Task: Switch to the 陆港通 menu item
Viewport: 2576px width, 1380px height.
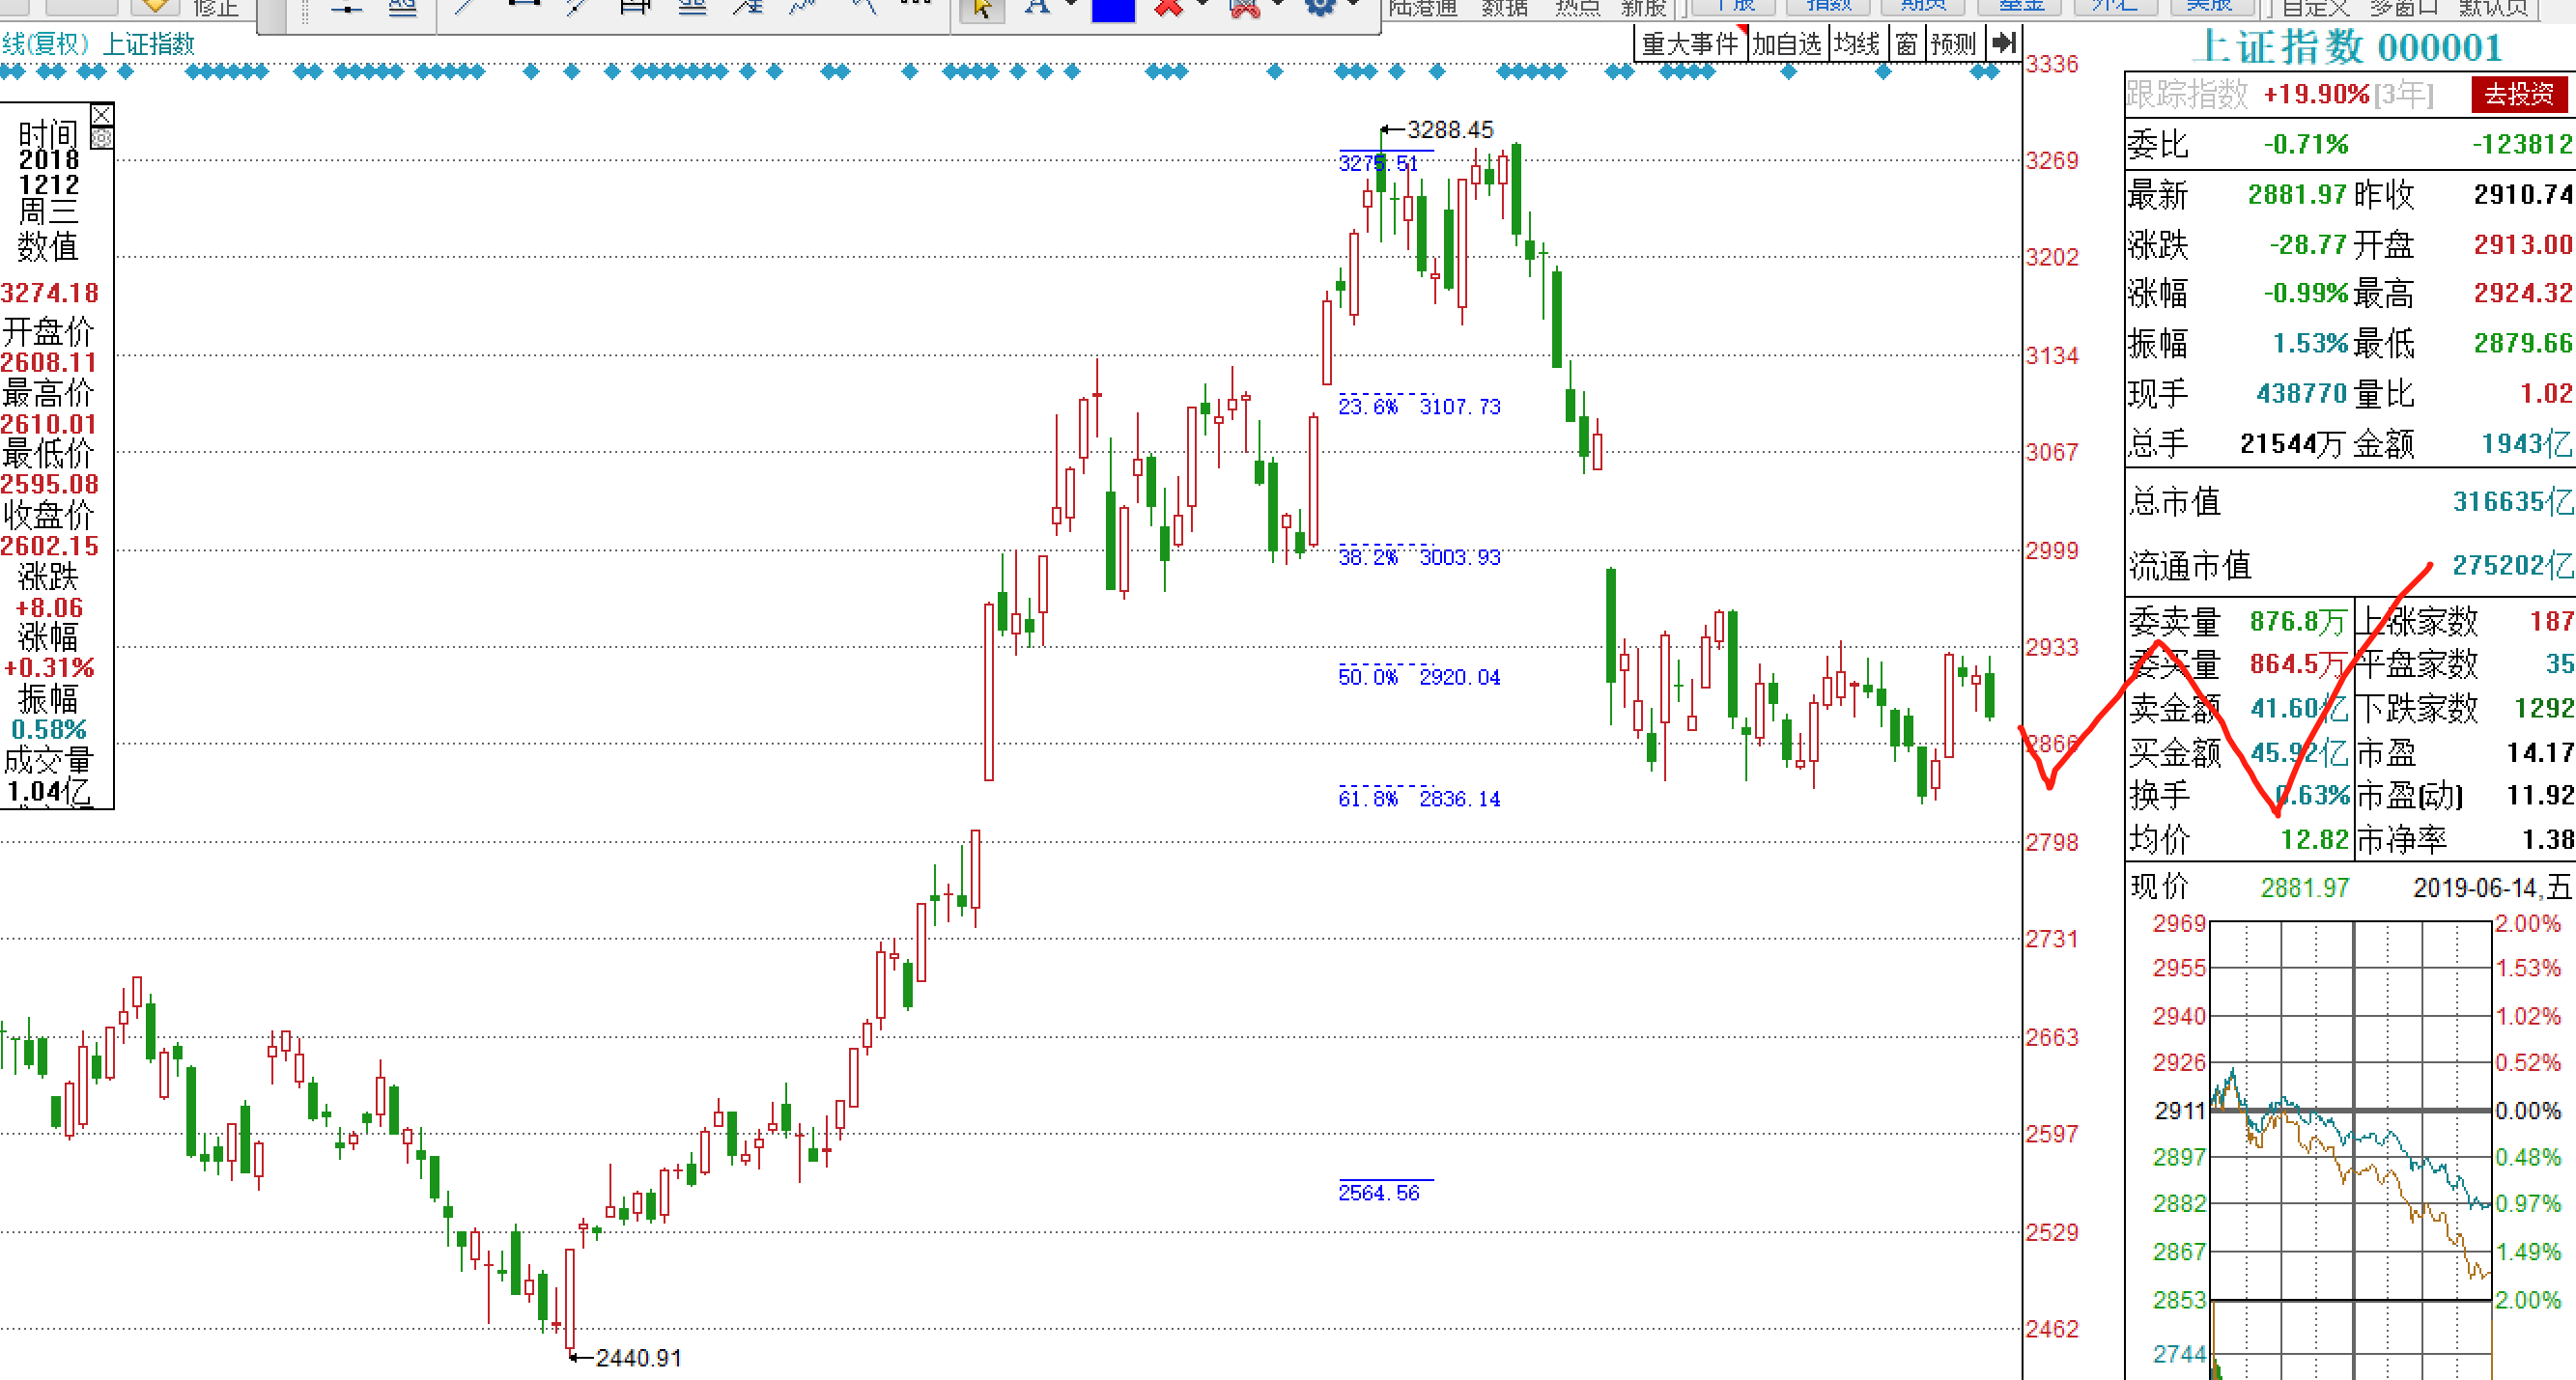Action: click(x=1423, y=8)
